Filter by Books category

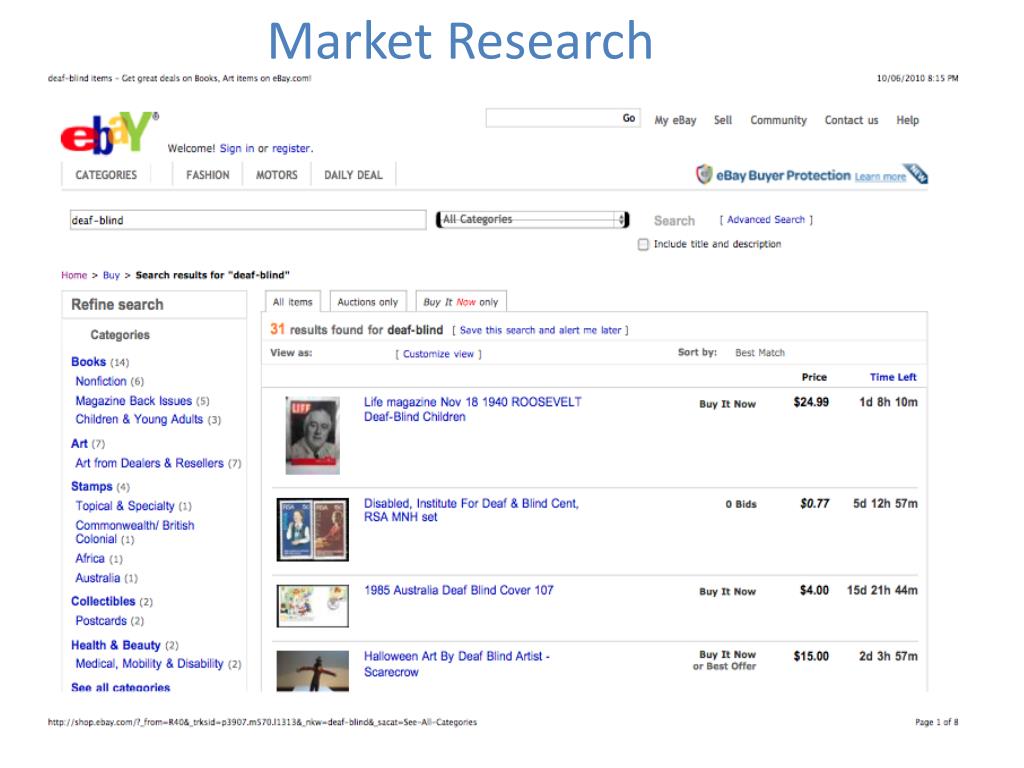[x=88, y=362]
